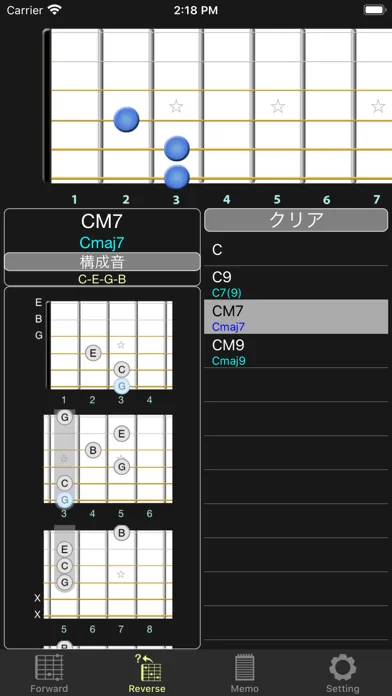The height and width of the screenshot is (696, 392).
Task: Tap the 構成音 component notes button
Action: 102,262
